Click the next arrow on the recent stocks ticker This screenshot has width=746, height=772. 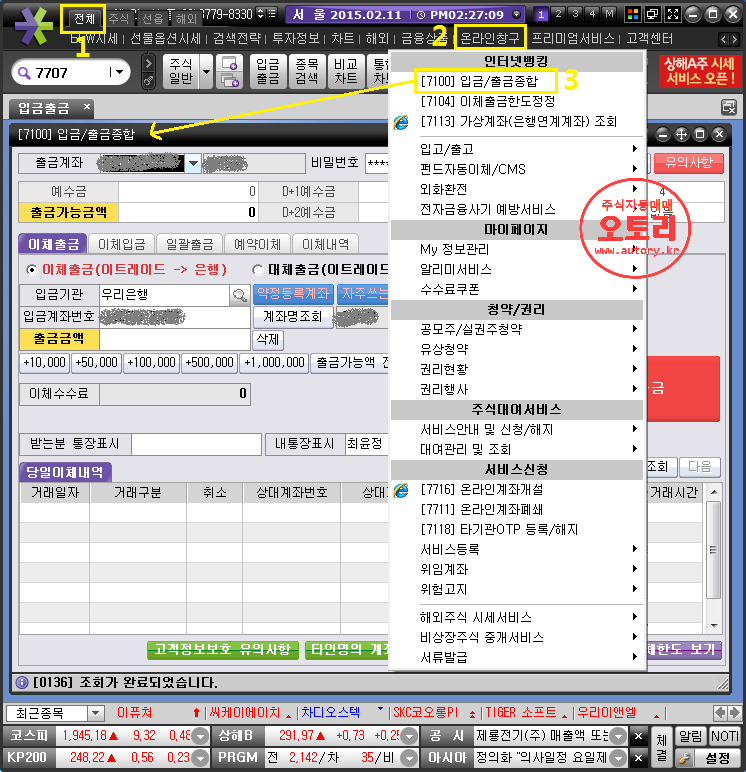734,712
